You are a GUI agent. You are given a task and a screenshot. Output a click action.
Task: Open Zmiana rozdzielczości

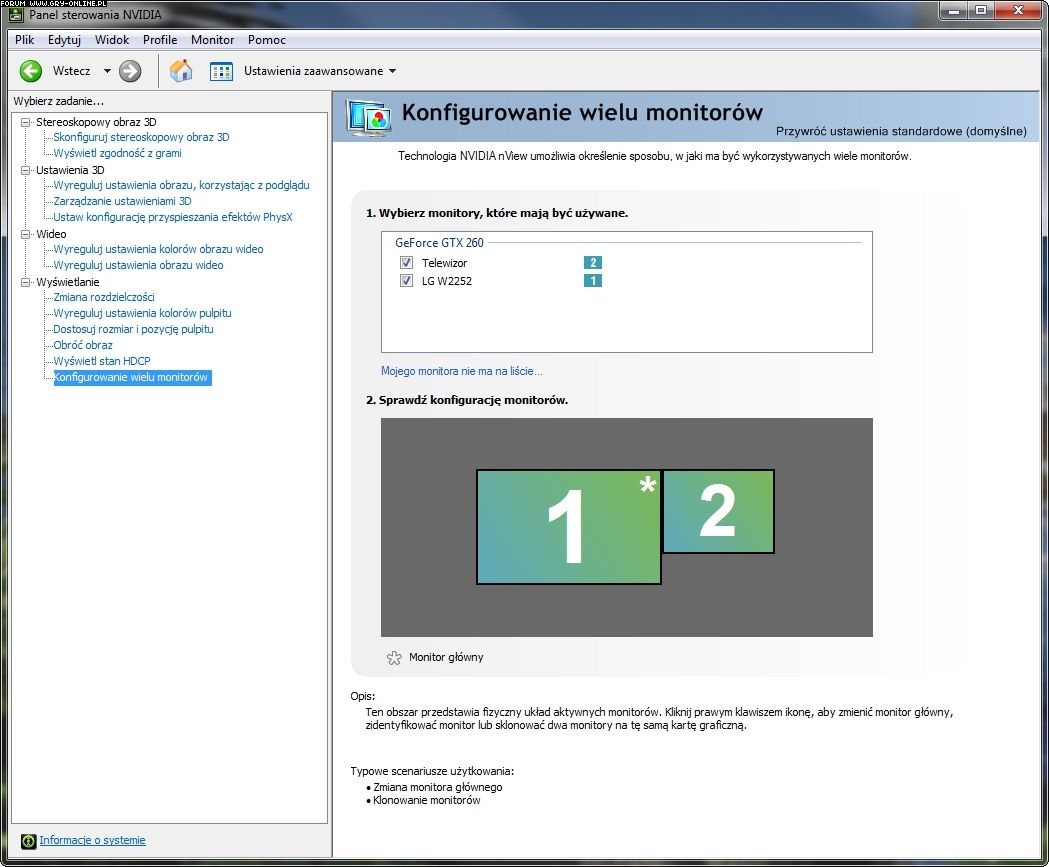coord(104,297)
